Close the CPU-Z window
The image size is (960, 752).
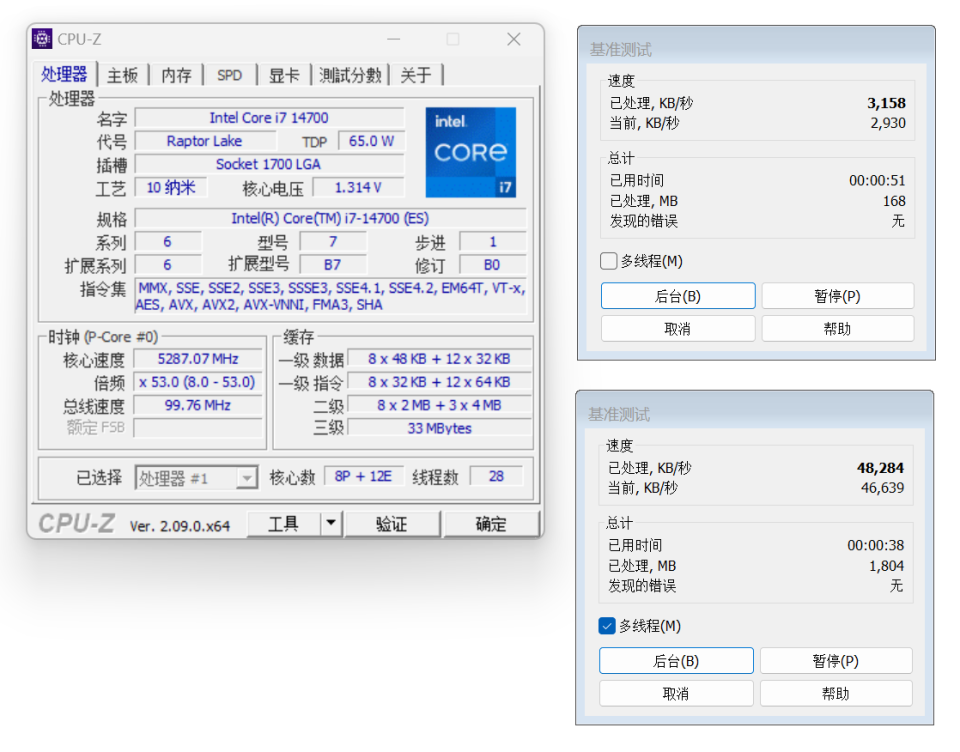[x=514, y=39]
